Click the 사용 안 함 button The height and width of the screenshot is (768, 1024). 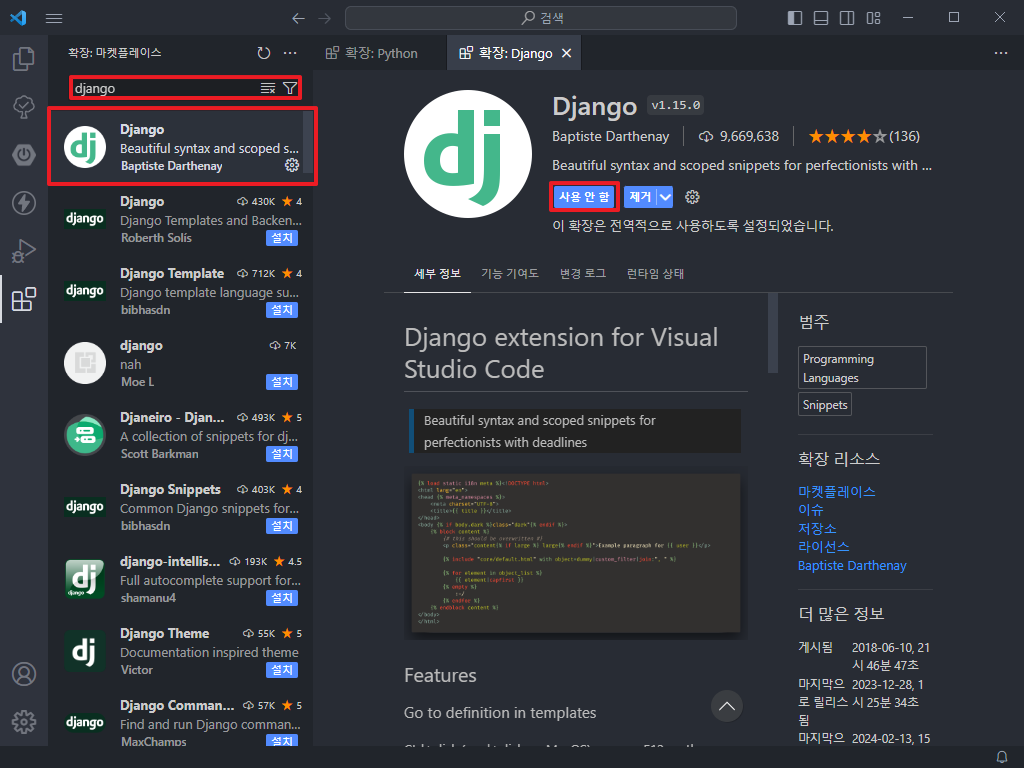(584, 197)
